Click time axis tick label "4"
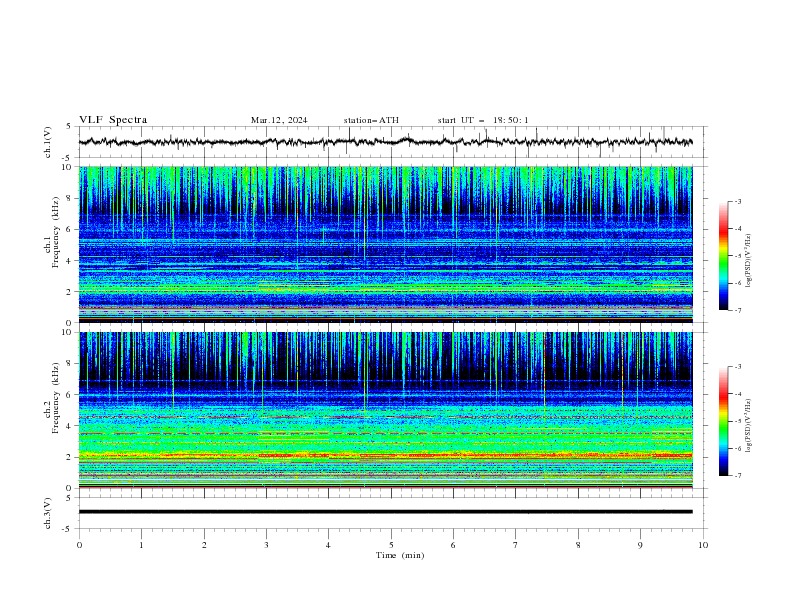792x612 pixels. (x=328, y=545)
